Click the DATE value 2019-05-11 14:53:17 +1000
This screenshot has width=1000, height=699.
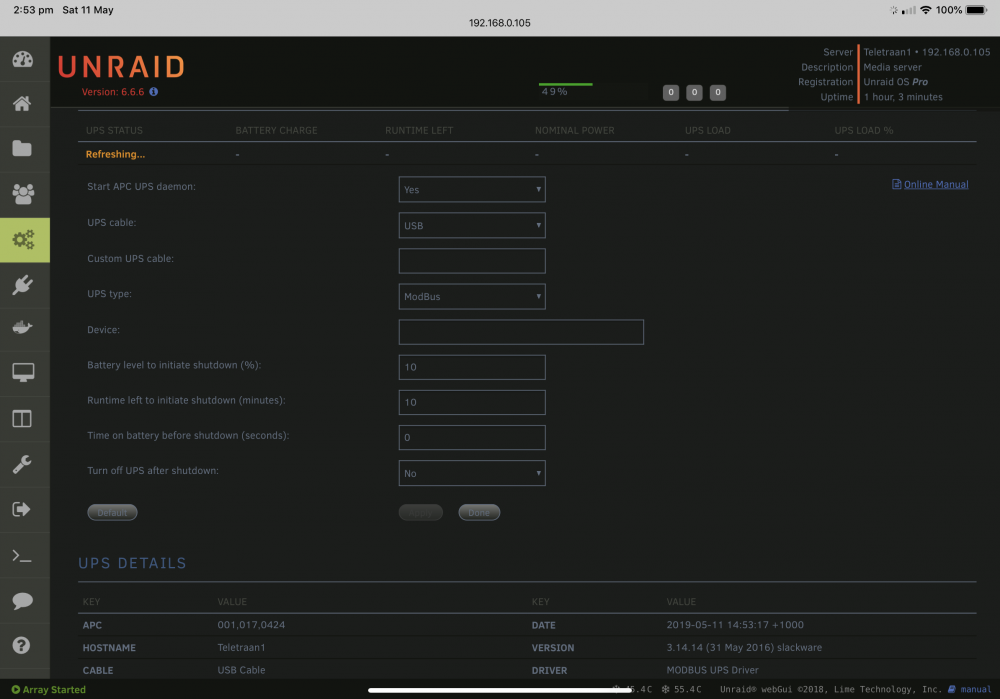click(735, 625)
